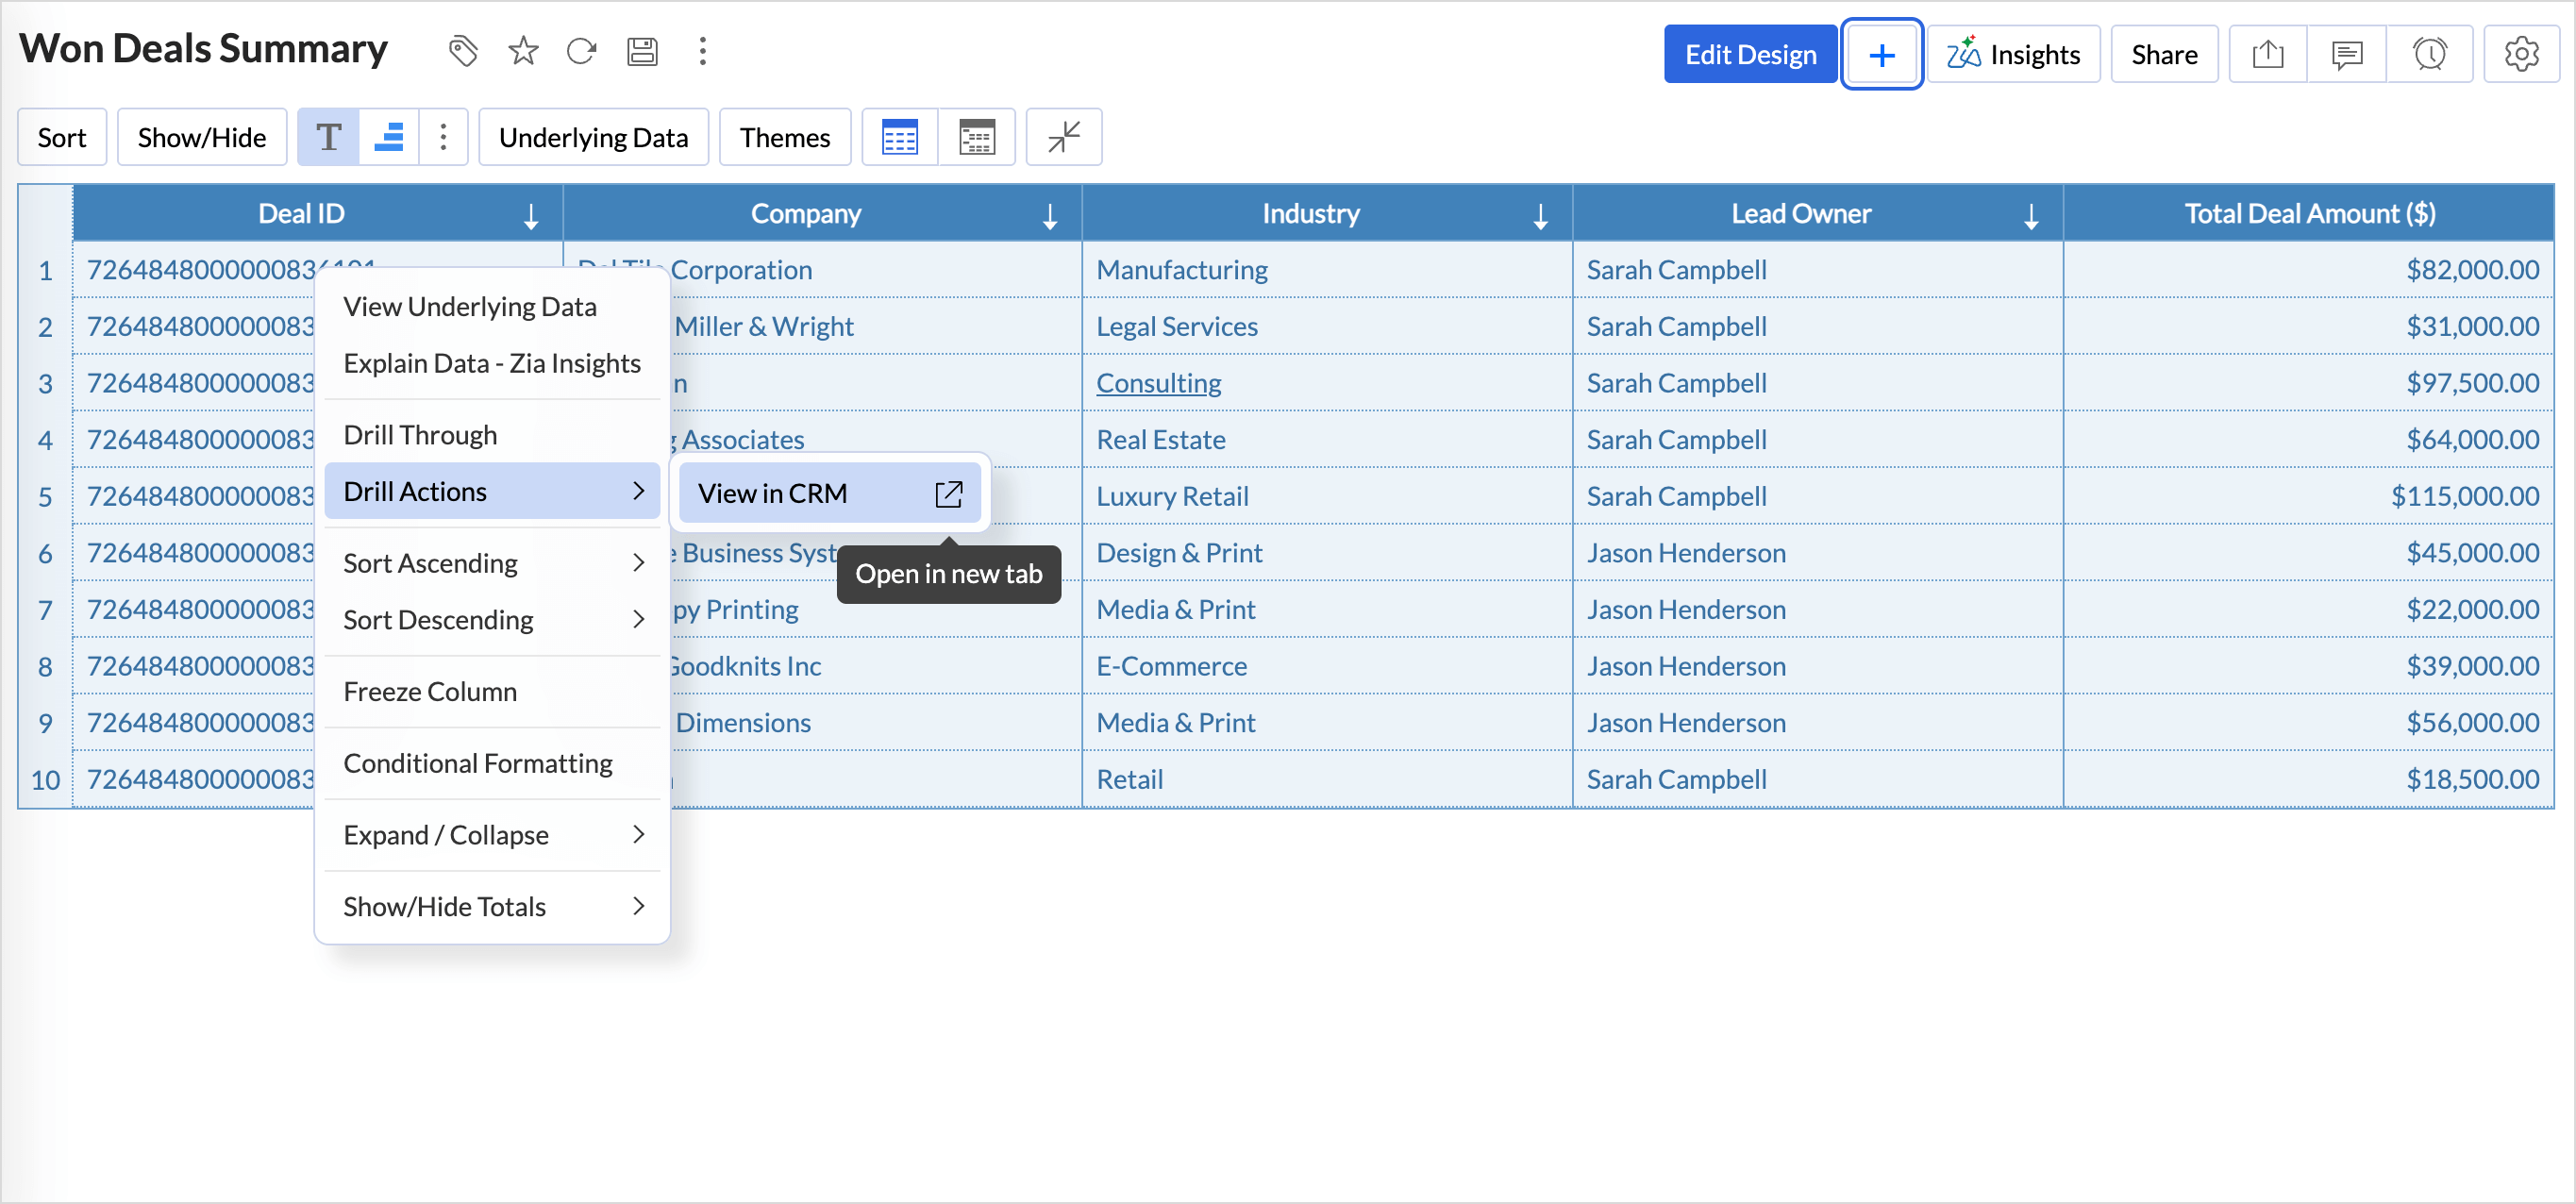This screenshot has height=1204, width=2576.
Task: Click the export icon next to Share
Action: tap(2267, 54)
